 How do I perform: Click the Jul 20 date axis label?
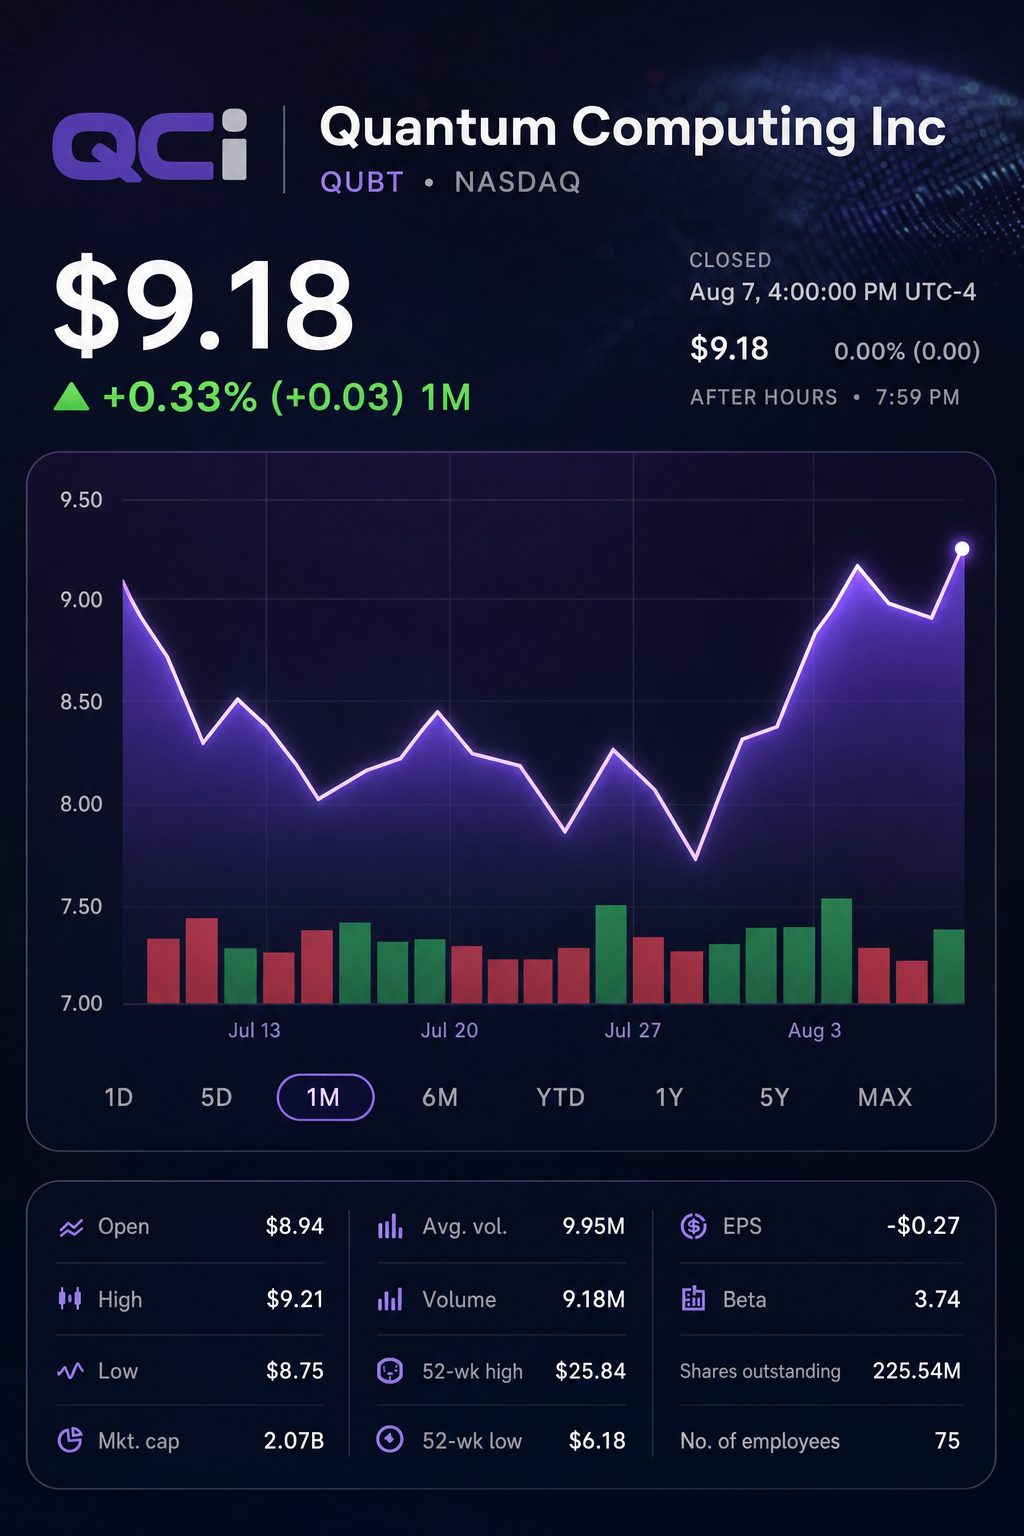pyautogui.click(x=449, y=1030)
